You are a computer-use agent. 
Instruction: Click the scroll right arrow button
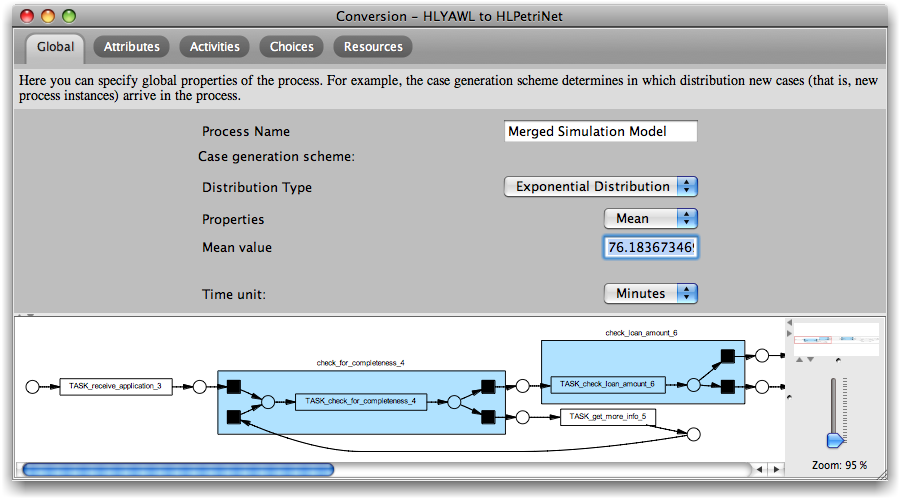coord(777,469)
